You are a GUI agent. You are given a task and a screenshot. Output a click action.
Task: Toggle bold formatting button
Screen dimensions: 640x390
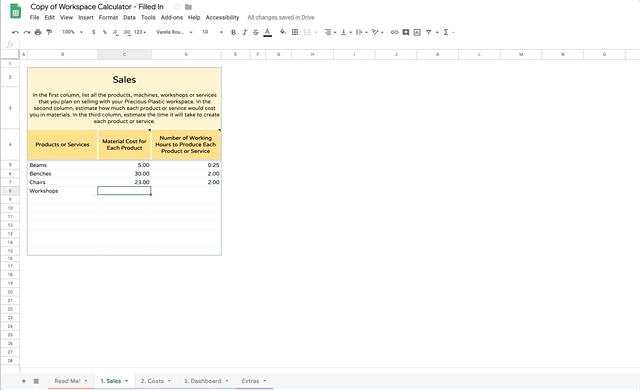coord(233,32)
